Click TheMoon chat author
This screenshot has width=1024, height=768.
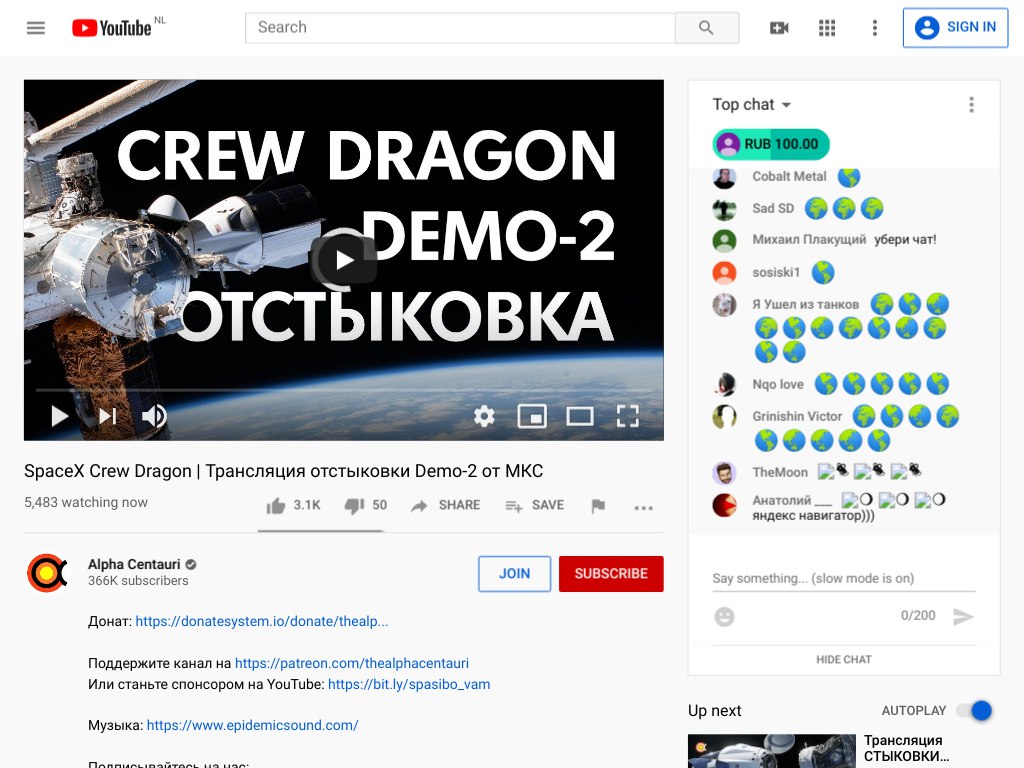[780, 472]
